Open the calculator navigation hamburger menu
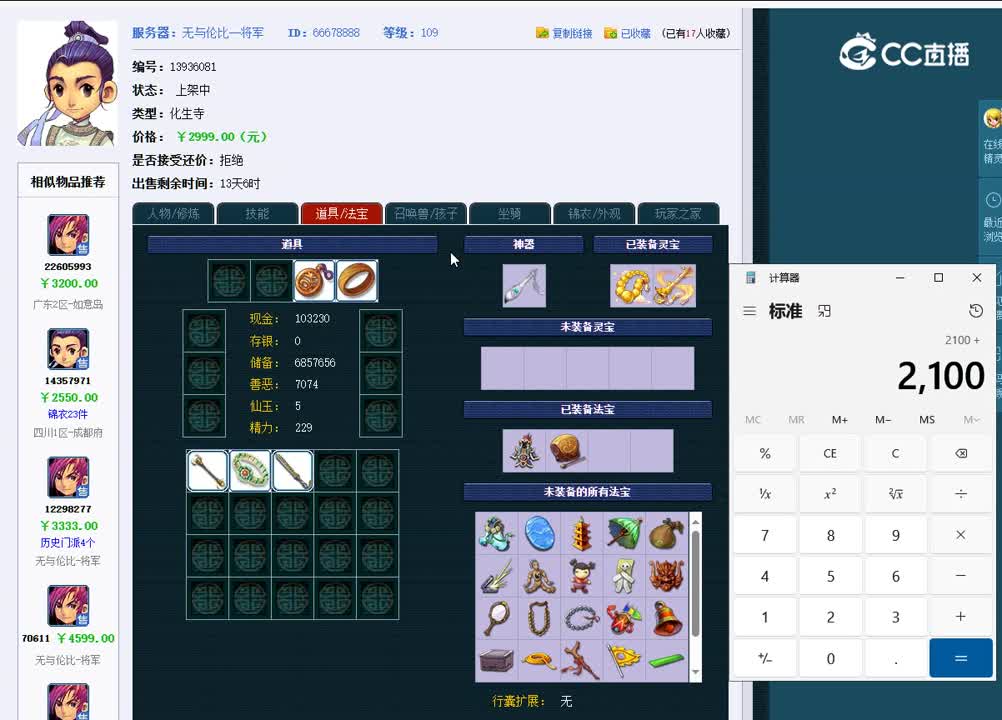Viewport: 1002px width, 720px height. point(750,311)
